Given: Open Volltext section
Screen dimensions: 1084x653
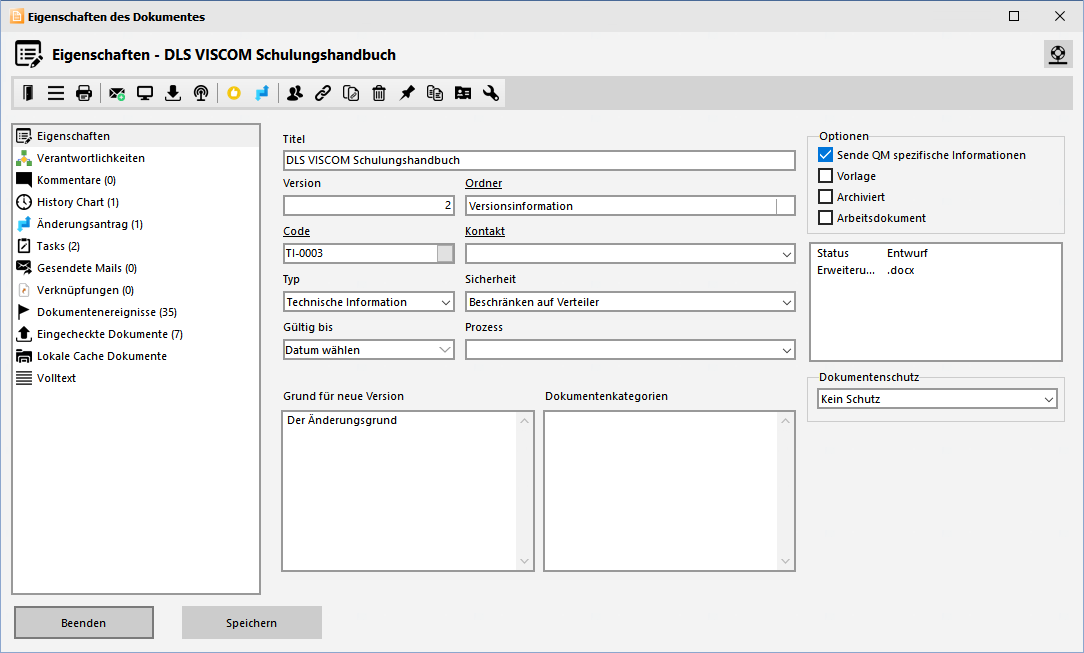Looking at the screenshot, I should [x=136, y=379].
